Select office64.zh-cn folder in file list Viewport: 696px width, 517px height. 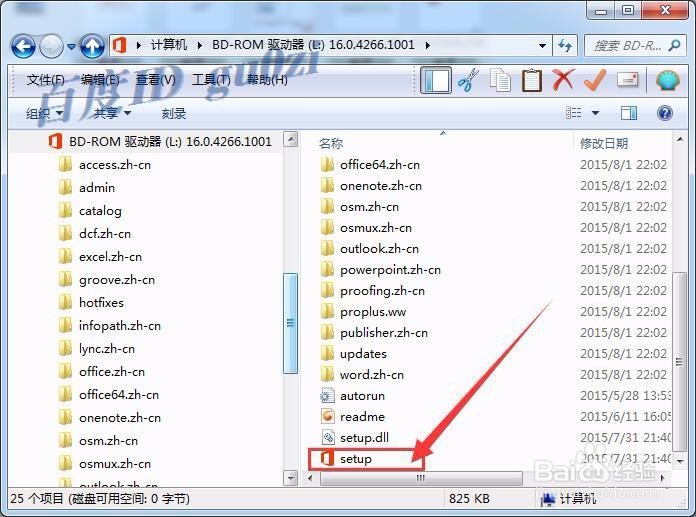(x=370, y=165)
